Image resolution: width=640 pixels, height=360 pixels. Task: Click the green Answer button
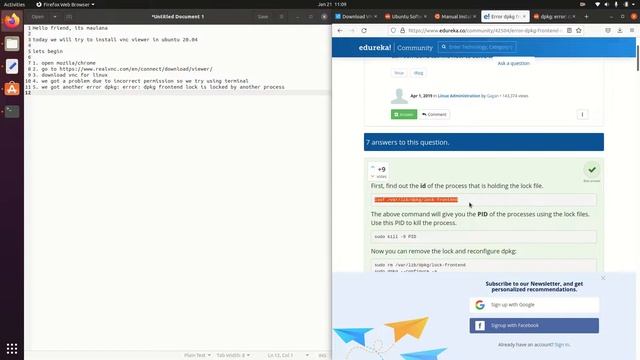[404, 115]
